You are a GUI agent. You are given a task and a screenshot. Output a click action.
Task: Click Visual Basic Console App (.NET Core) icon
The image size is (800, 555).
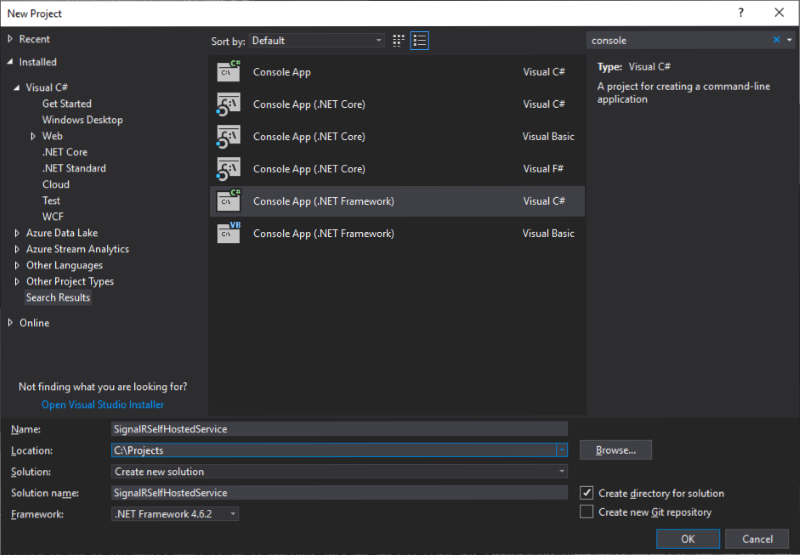pos(228,136)
